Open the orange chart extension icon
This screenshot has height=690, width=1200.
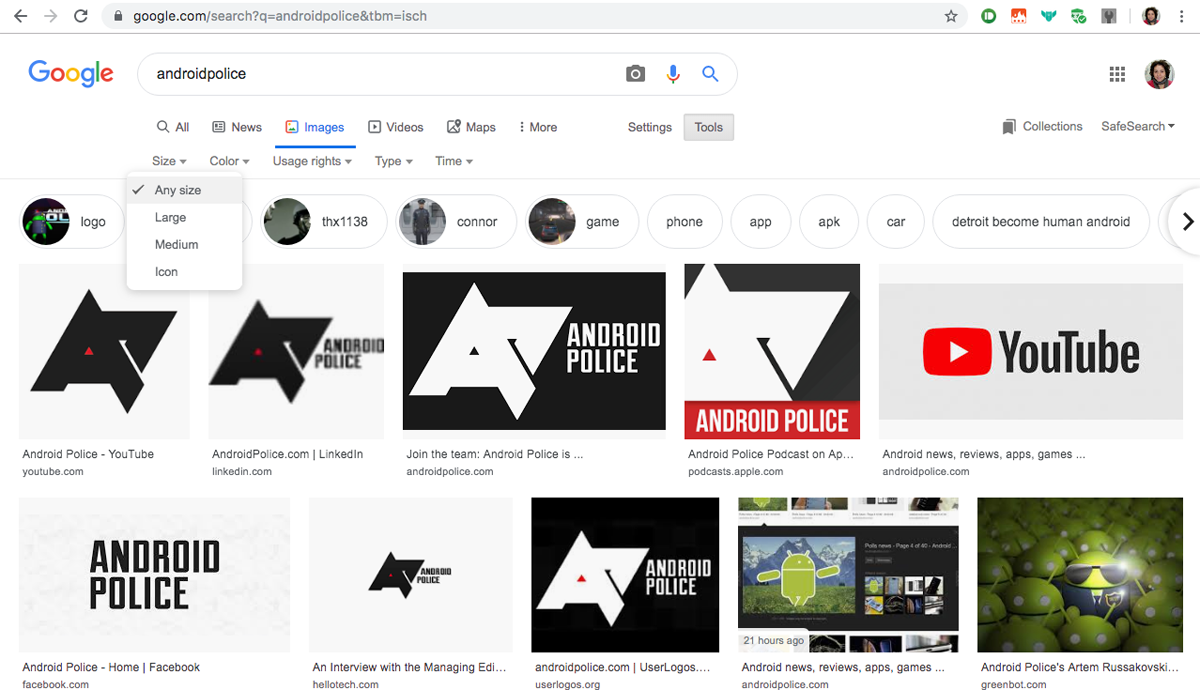(x=1019, y=16)
